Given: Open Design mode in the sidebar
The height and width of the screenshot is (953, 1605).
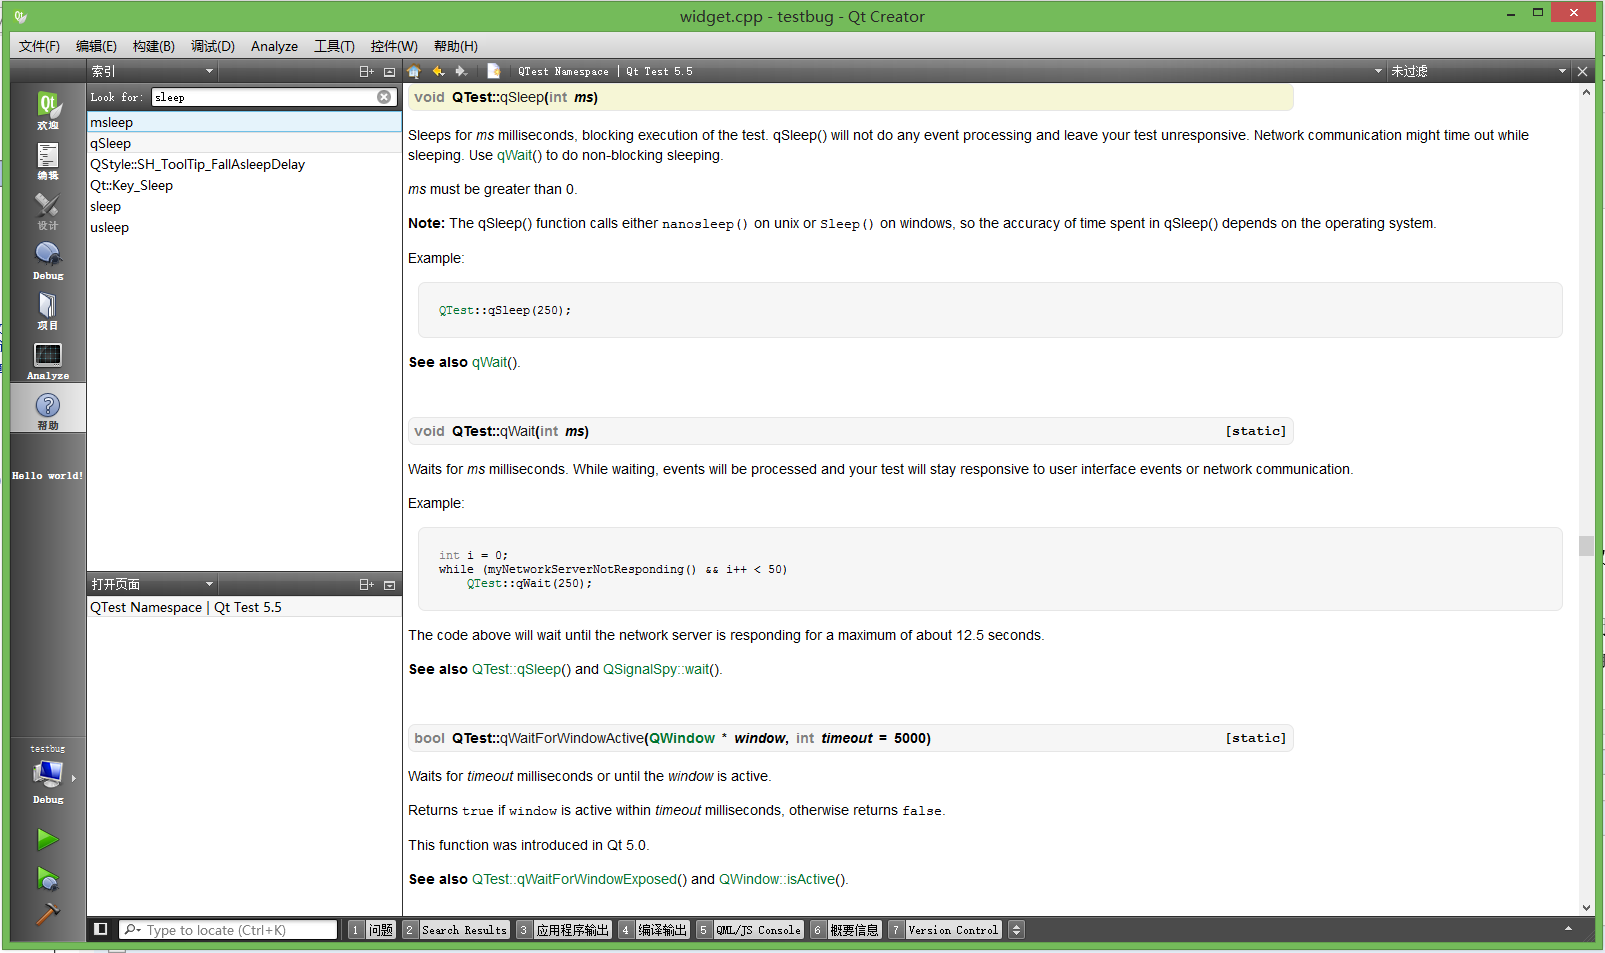Looking at the screenshot, I should click(48, 210).
